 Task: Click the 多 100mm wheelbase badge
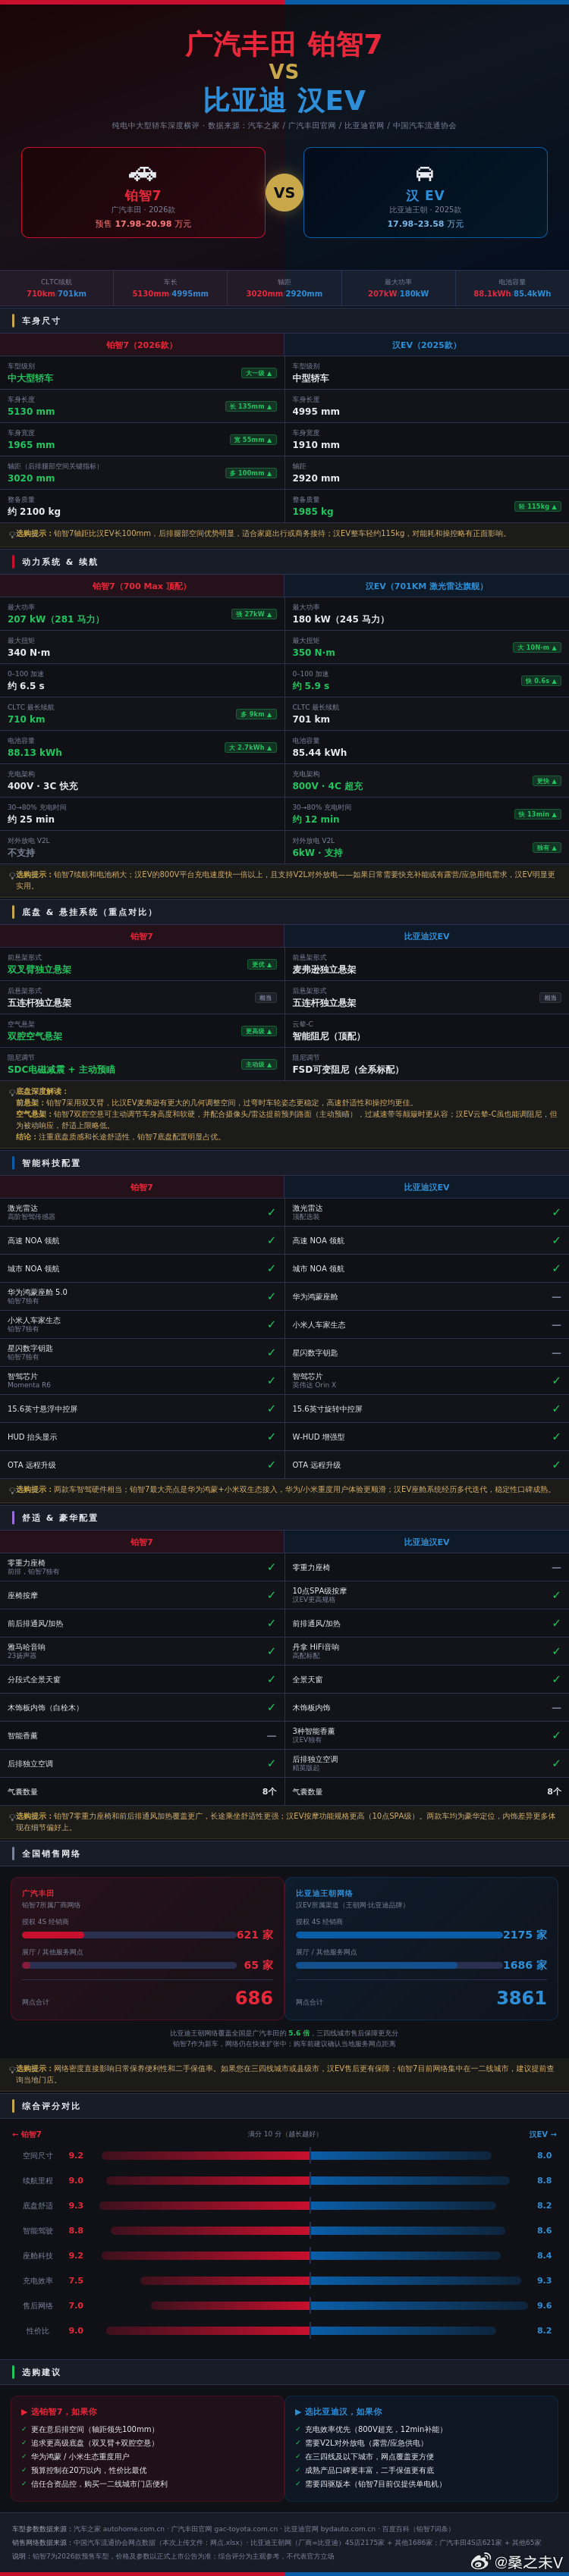coord(251,473)
